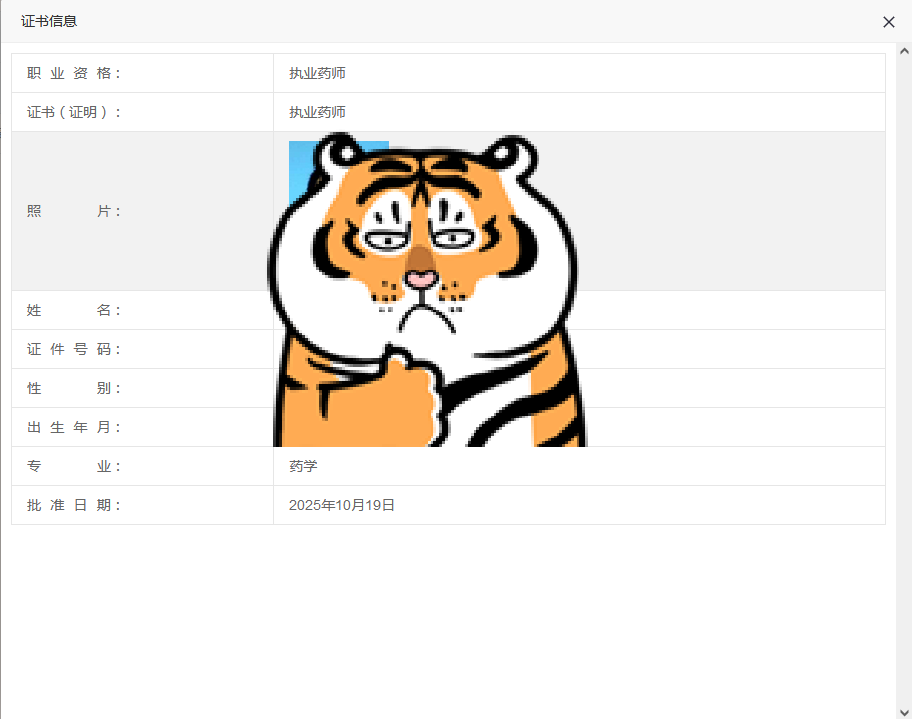The image size is (912, 719).
Task: Click the 出生年月 label
Action: coord(74,427)
